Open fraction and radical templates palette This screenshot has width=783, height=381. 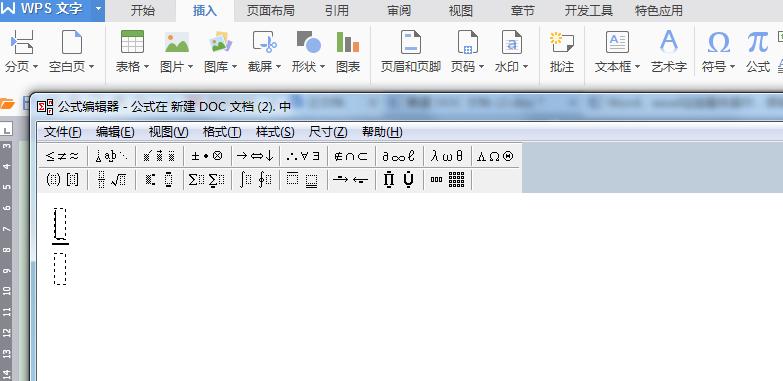[111, 180]
